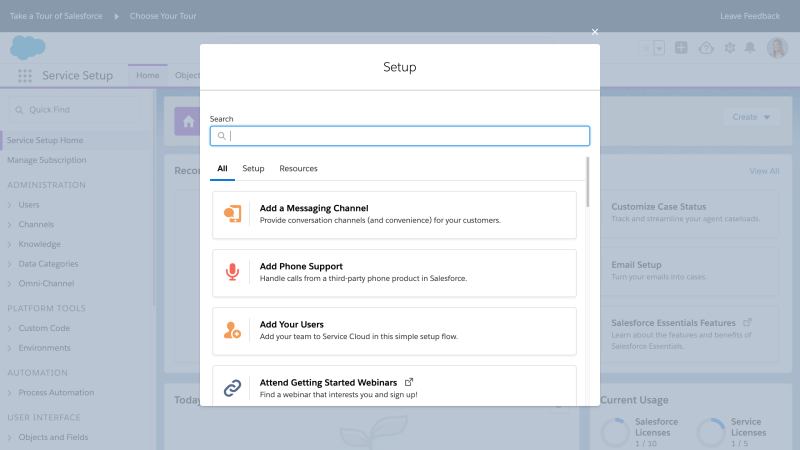The image size is (800, 450).
Task: Switch to the Resources tab
Action: pos(298,168)
